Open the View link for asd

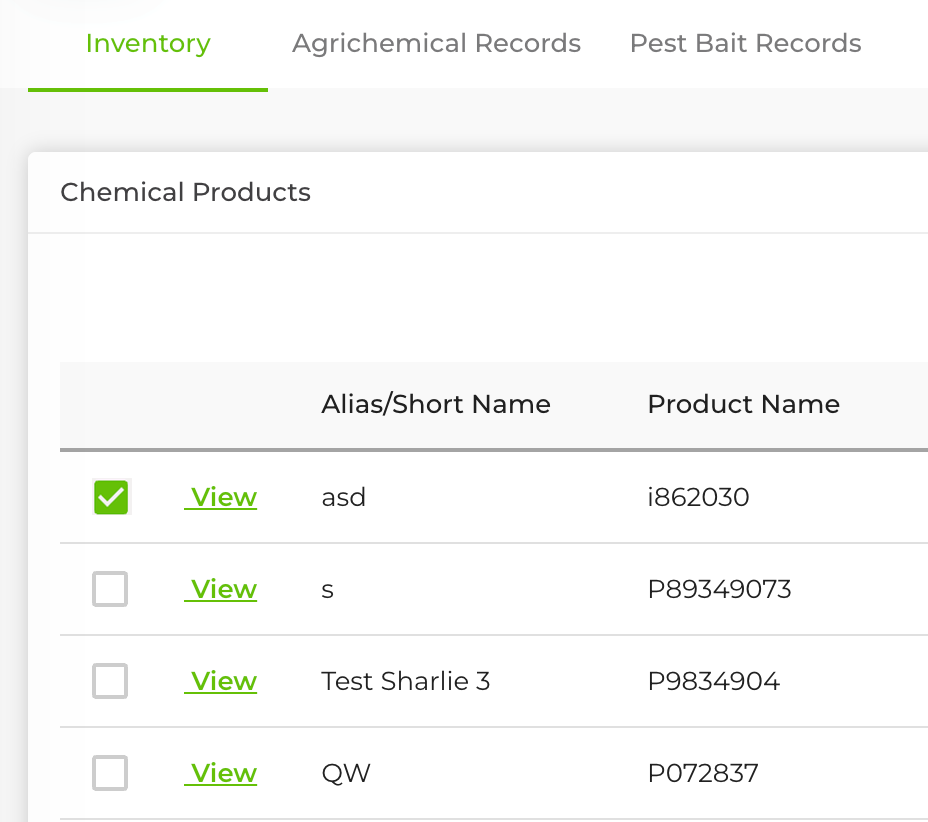(x=223, y=497)
